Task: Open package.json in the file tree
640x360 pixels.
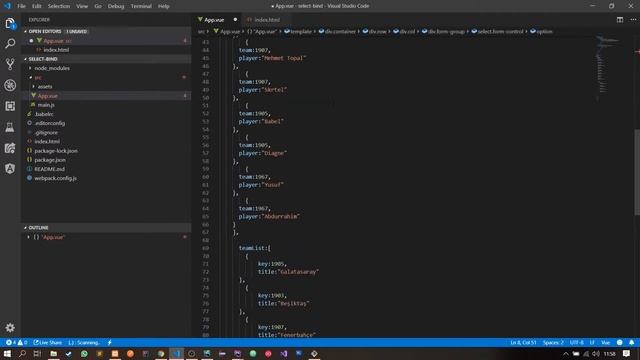Action: pos(50,160)
